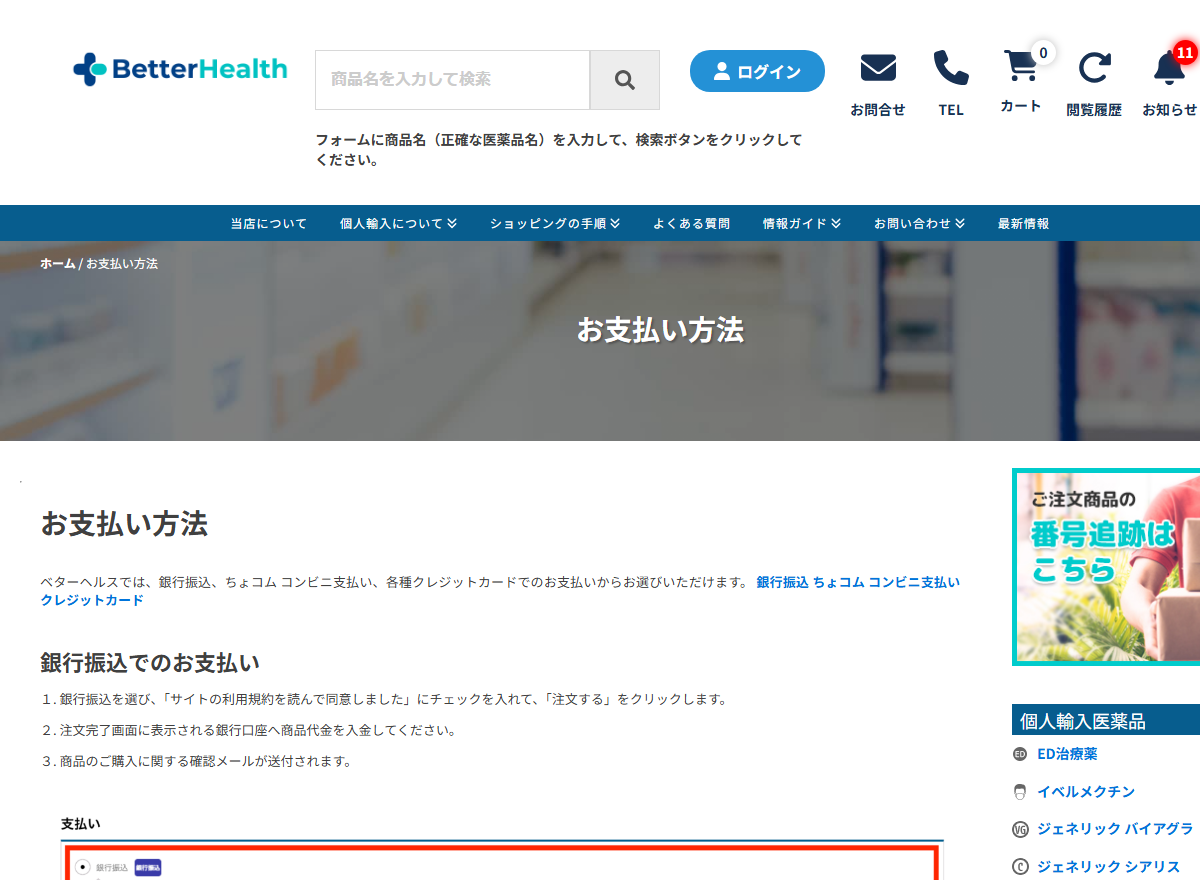Image resolution: width=1200 pixels, height=880 pixels.
Task: Open the お知らせ bell icon
Action: 1169,68
